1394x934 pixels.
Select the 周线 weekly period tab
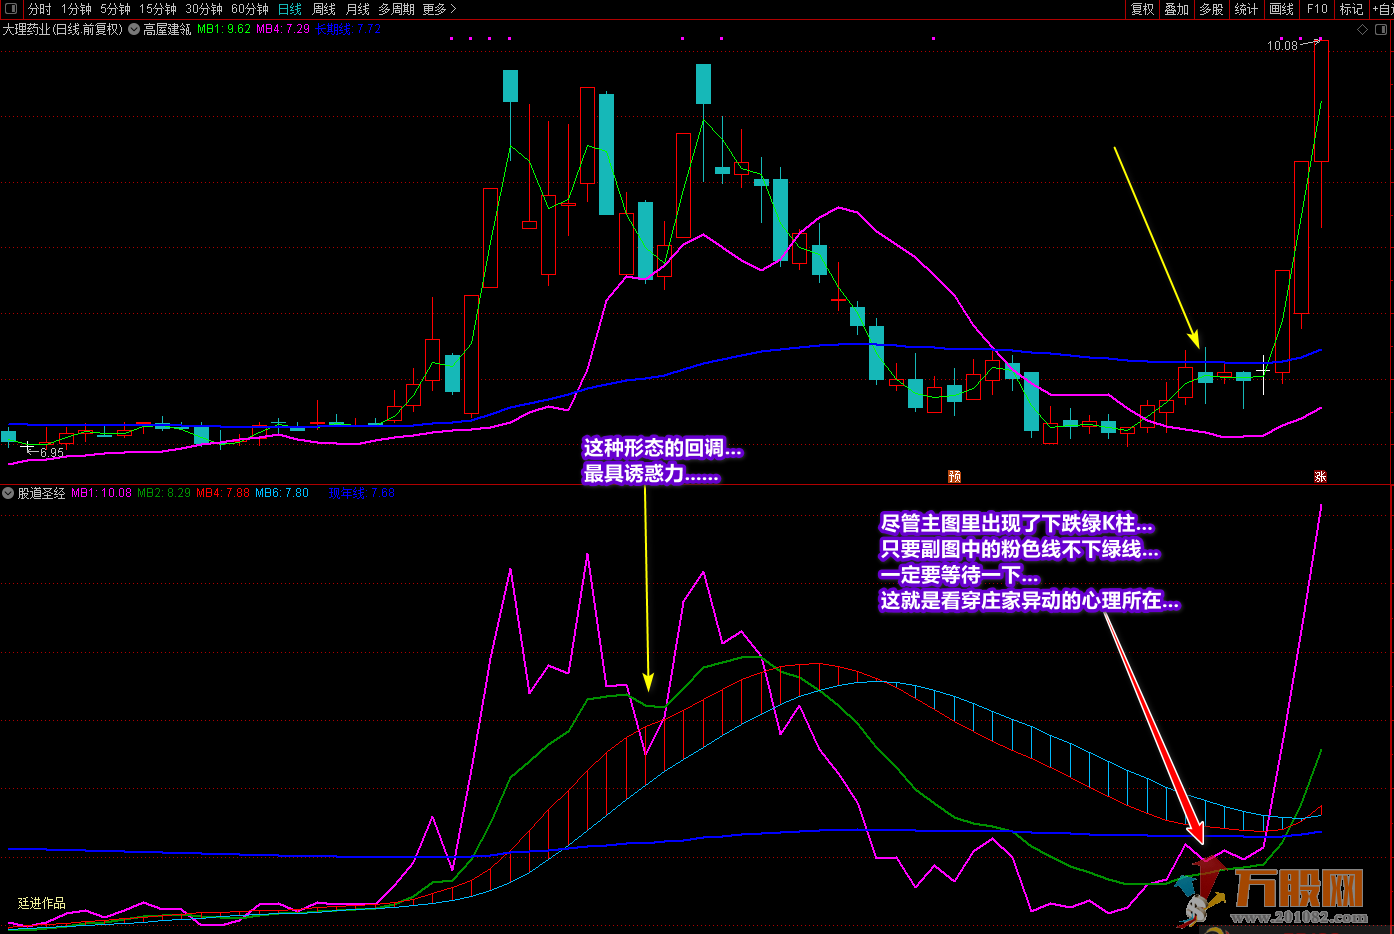tap(324, 9)
